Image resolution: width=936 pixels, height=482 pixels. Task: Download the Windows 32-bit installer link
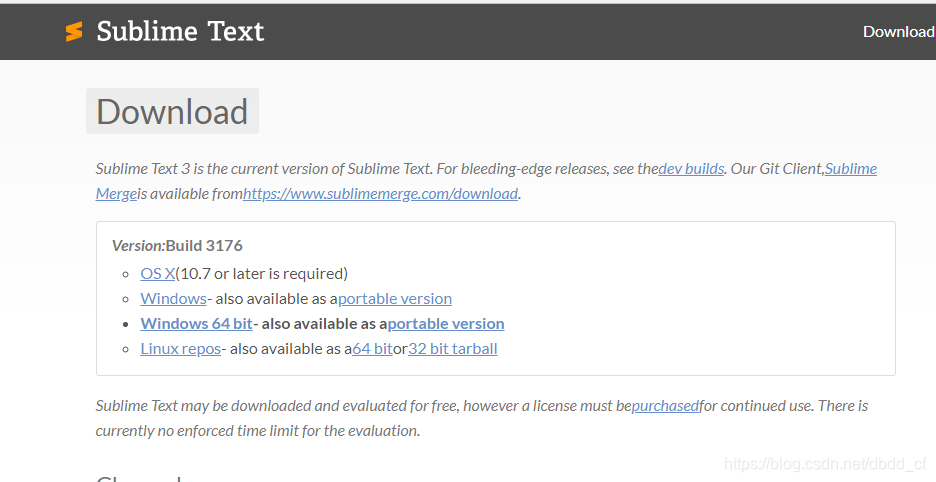coord(173,299)
